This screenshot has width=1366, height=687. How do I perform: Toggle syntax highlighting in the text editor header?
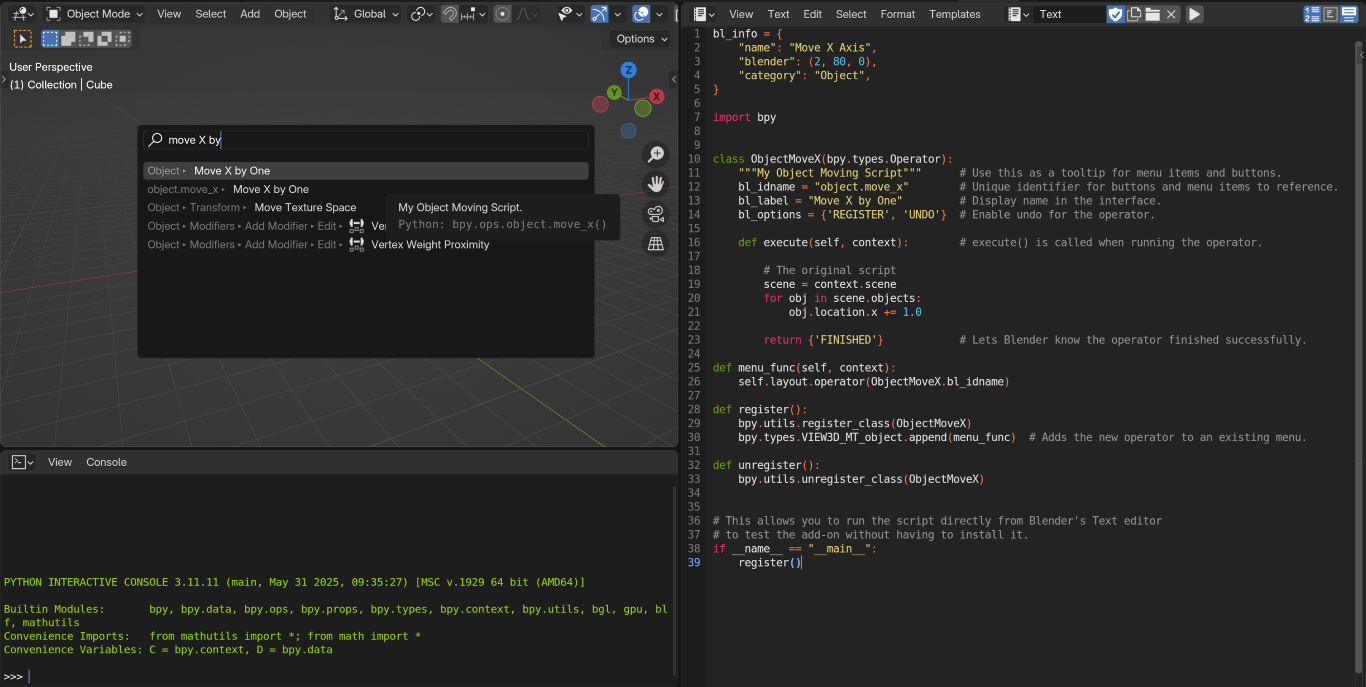[x=1331, y=14]
